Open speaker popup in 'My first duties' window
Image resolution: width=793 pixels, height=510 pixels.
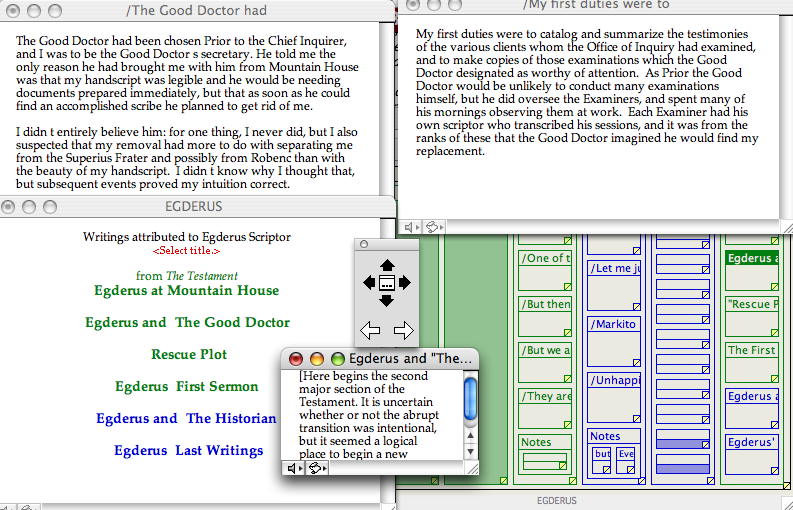(x=412, y=228)
